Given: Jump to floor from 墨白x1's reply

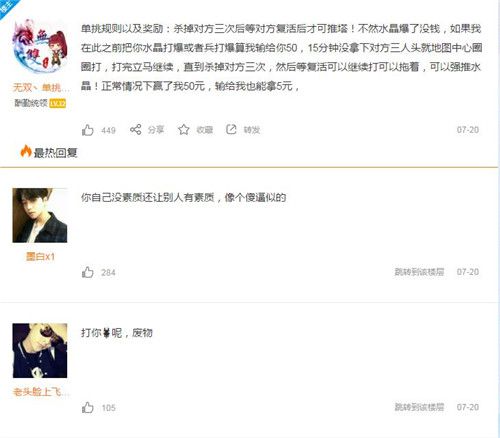Looking at the screenshot, I should pyautogui.click(x=419, y=272).
